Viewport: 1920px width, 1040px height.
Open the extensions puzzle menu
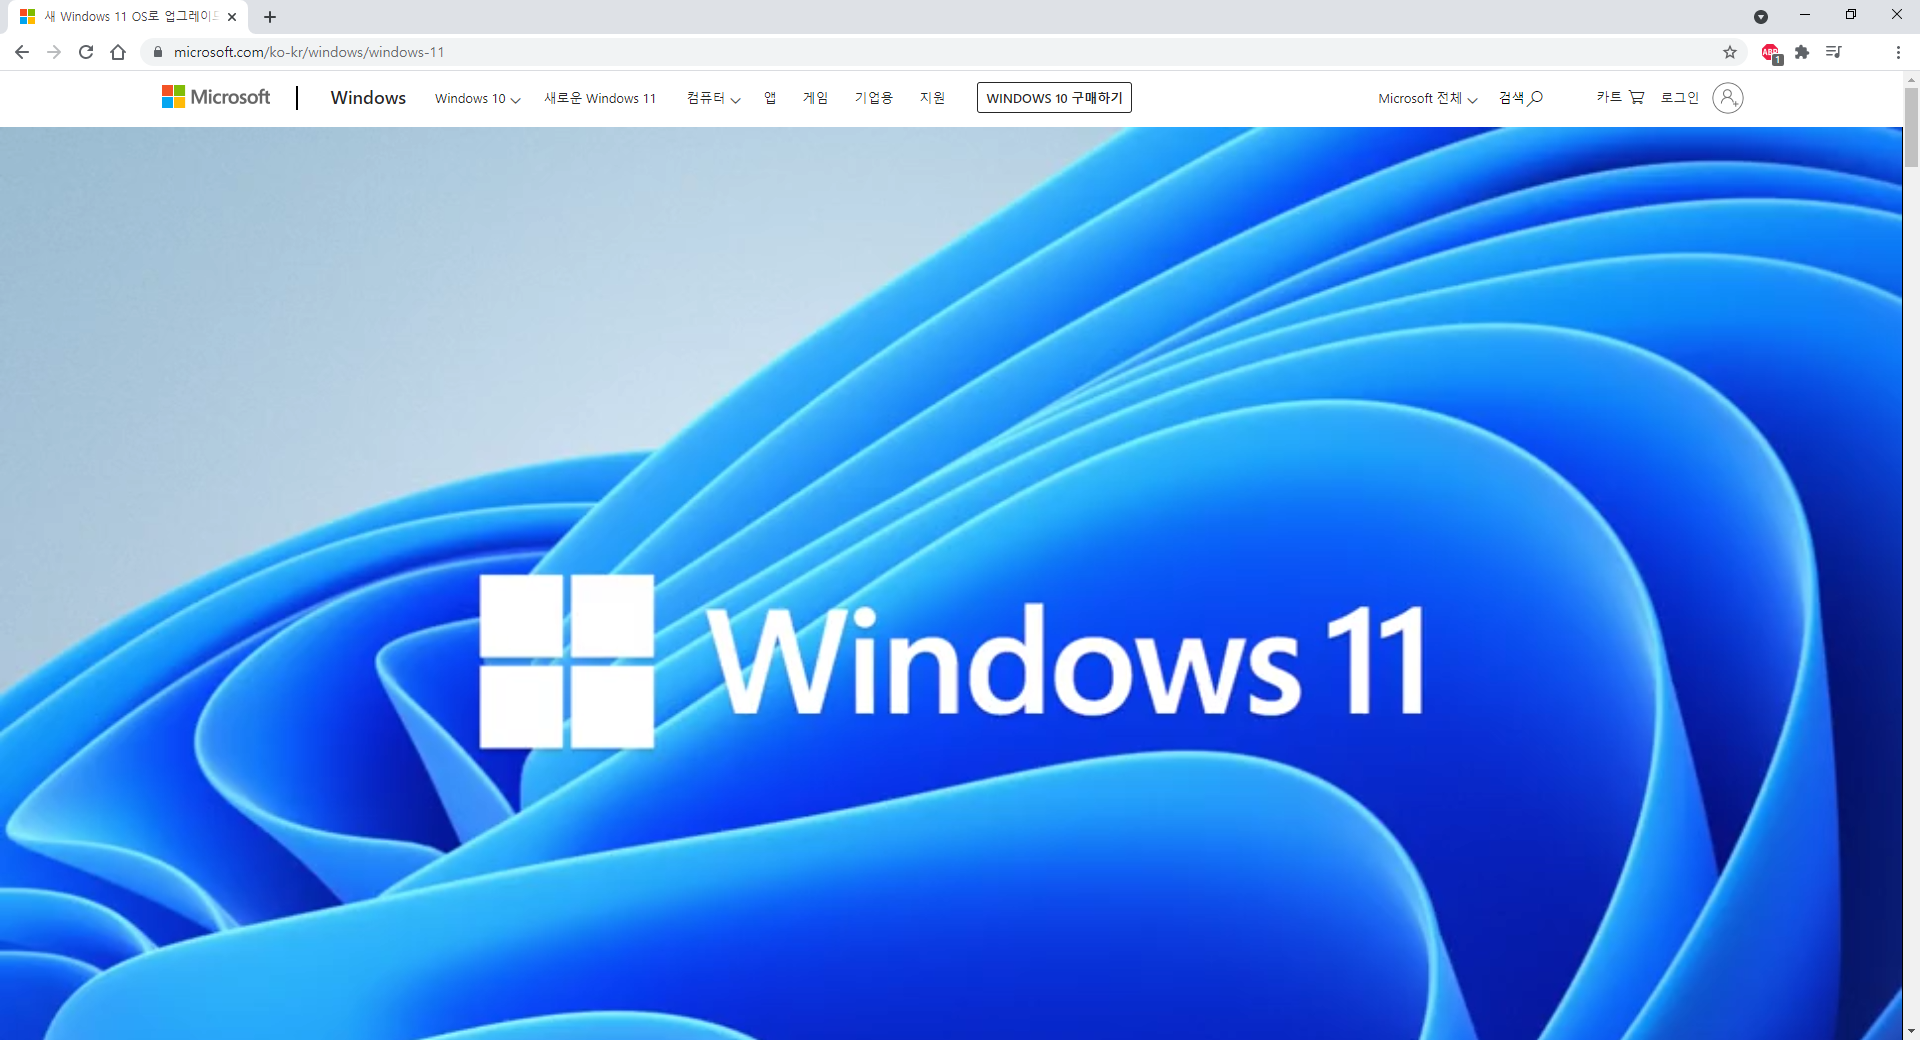coord(1802,52)
